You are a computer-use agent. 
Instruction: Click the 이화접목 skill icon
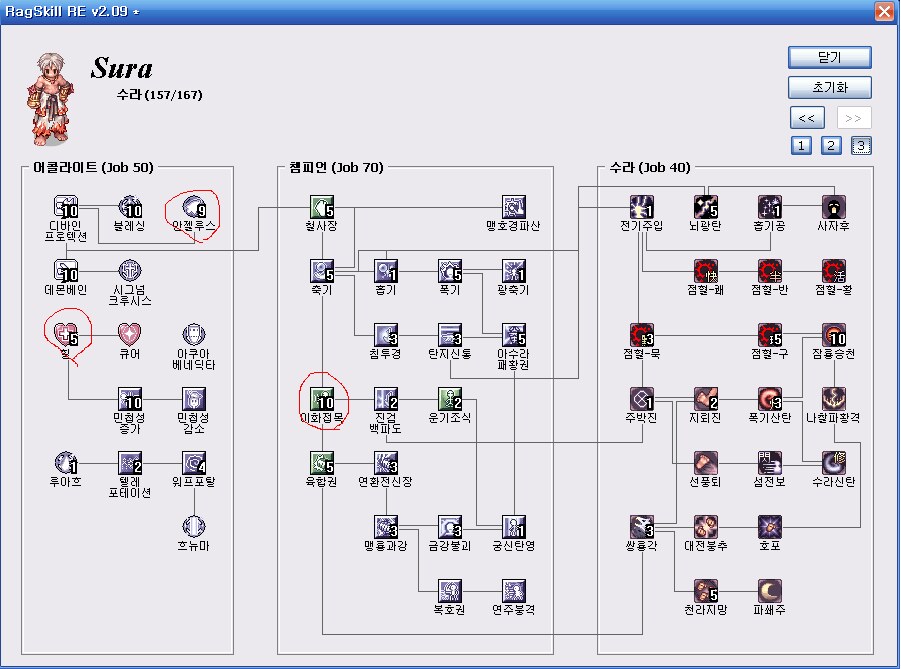(x=322, y=398)
